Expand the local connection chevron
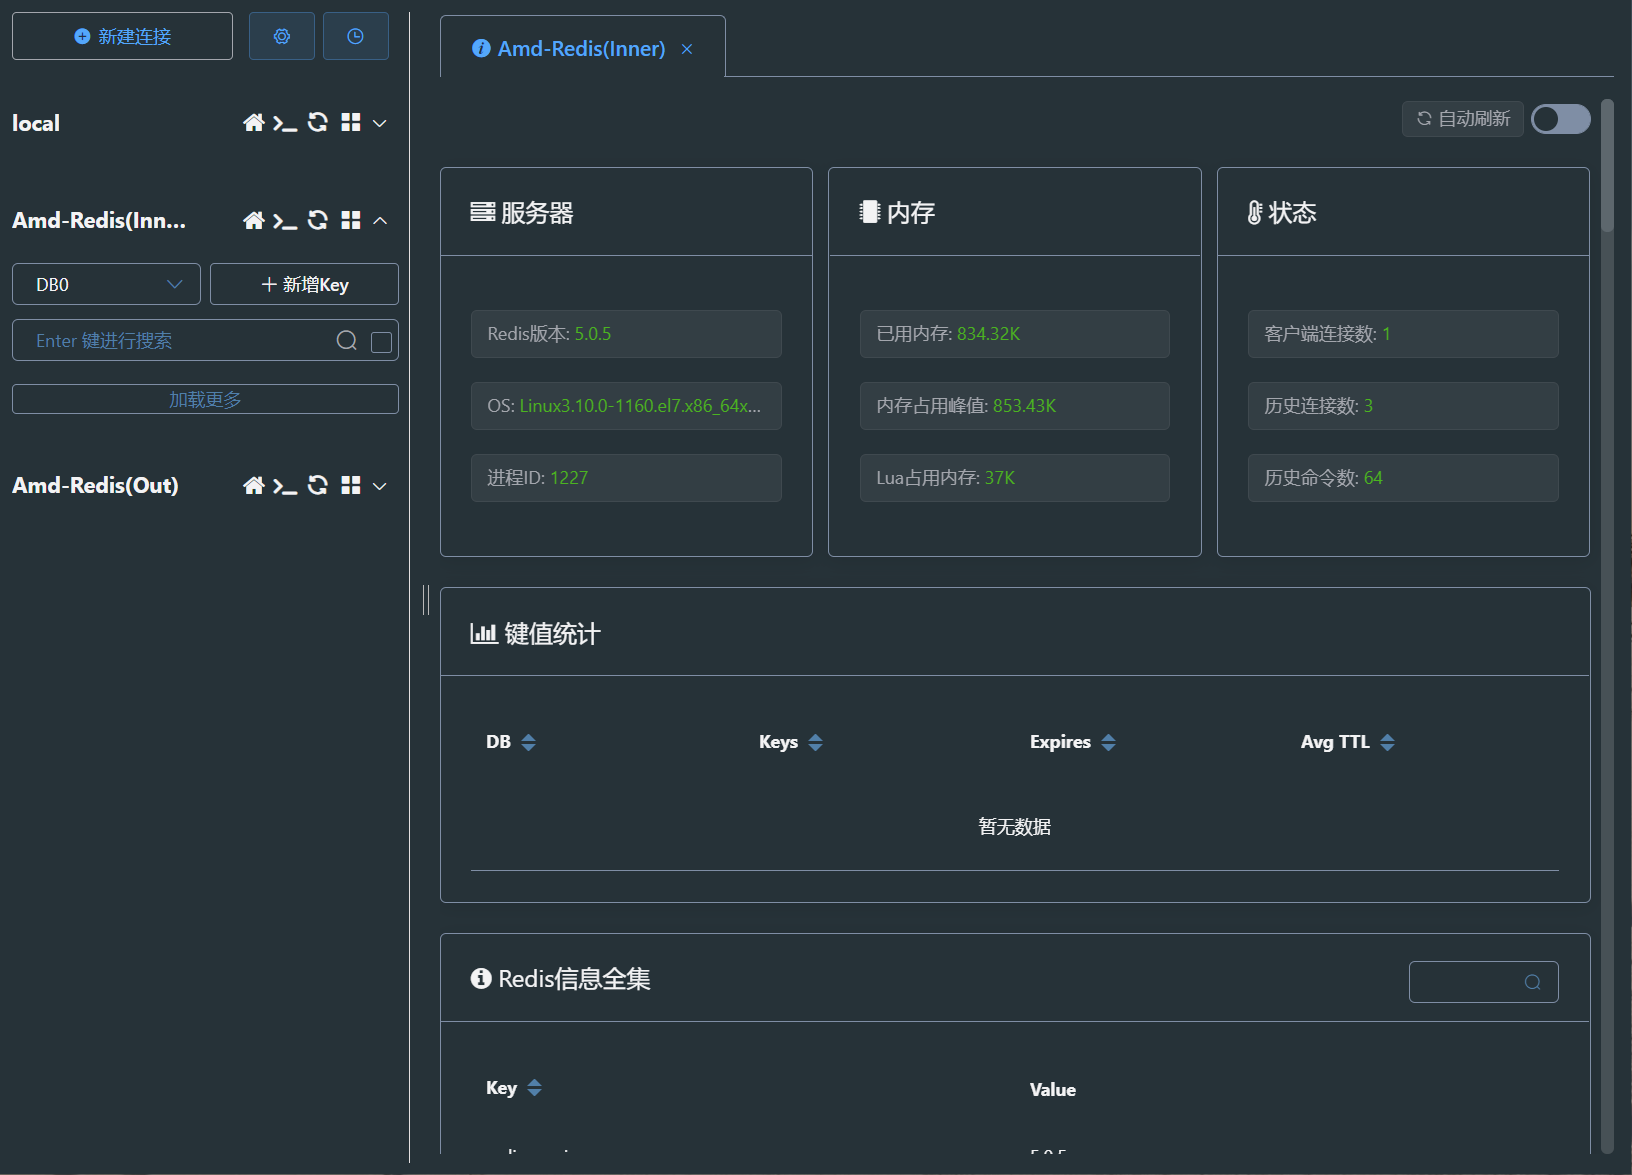 pyautogui.click(x=380, y=123)
